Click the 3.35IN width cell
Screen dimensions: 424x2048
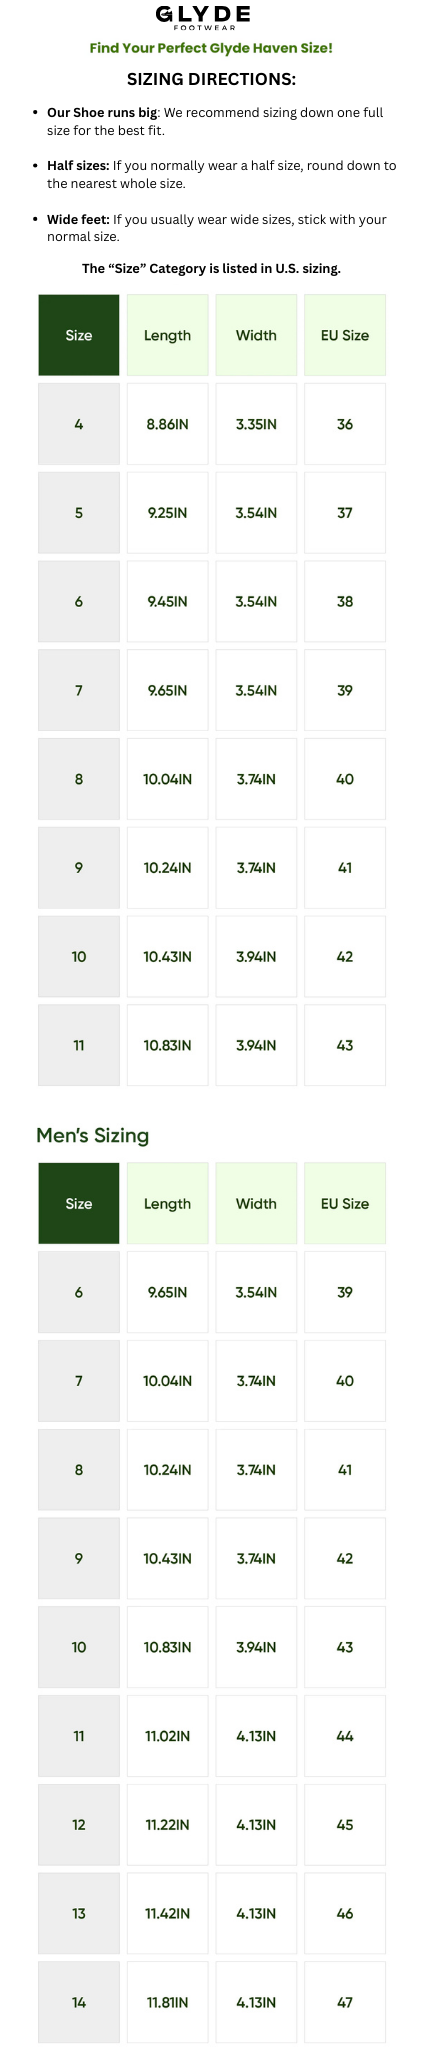click(256, 424)
